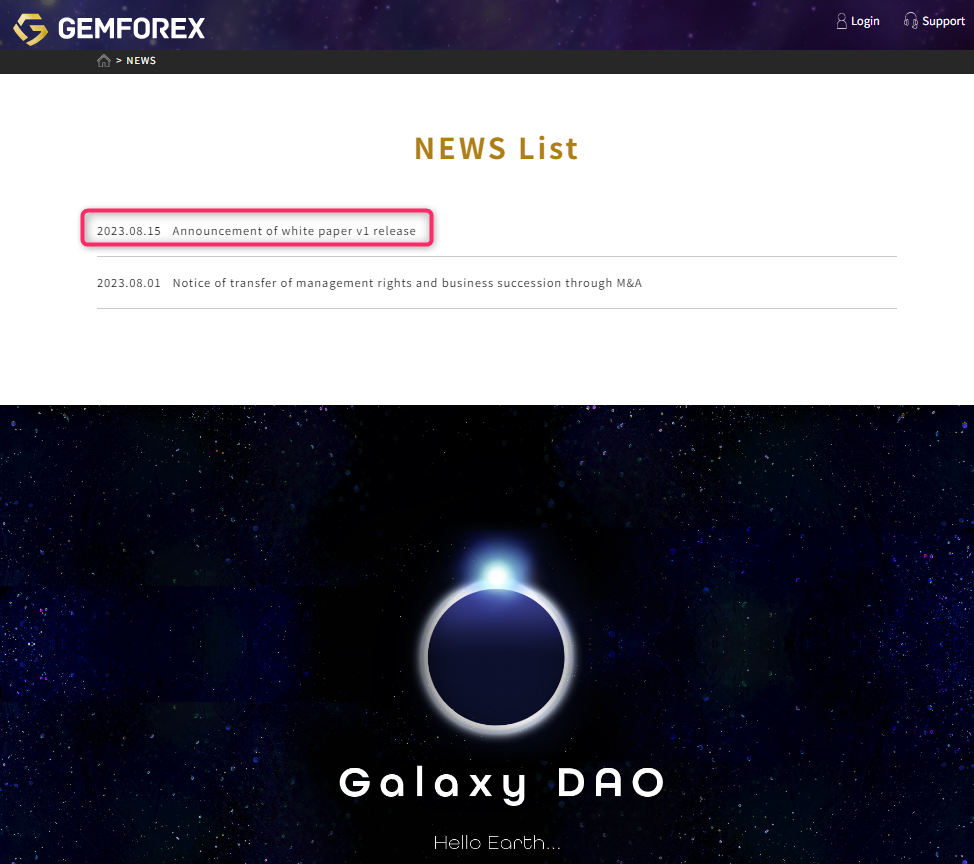Click the bright sun flare above the planet
The height and width of the screenshot is (864, 974).
[497, 575]
